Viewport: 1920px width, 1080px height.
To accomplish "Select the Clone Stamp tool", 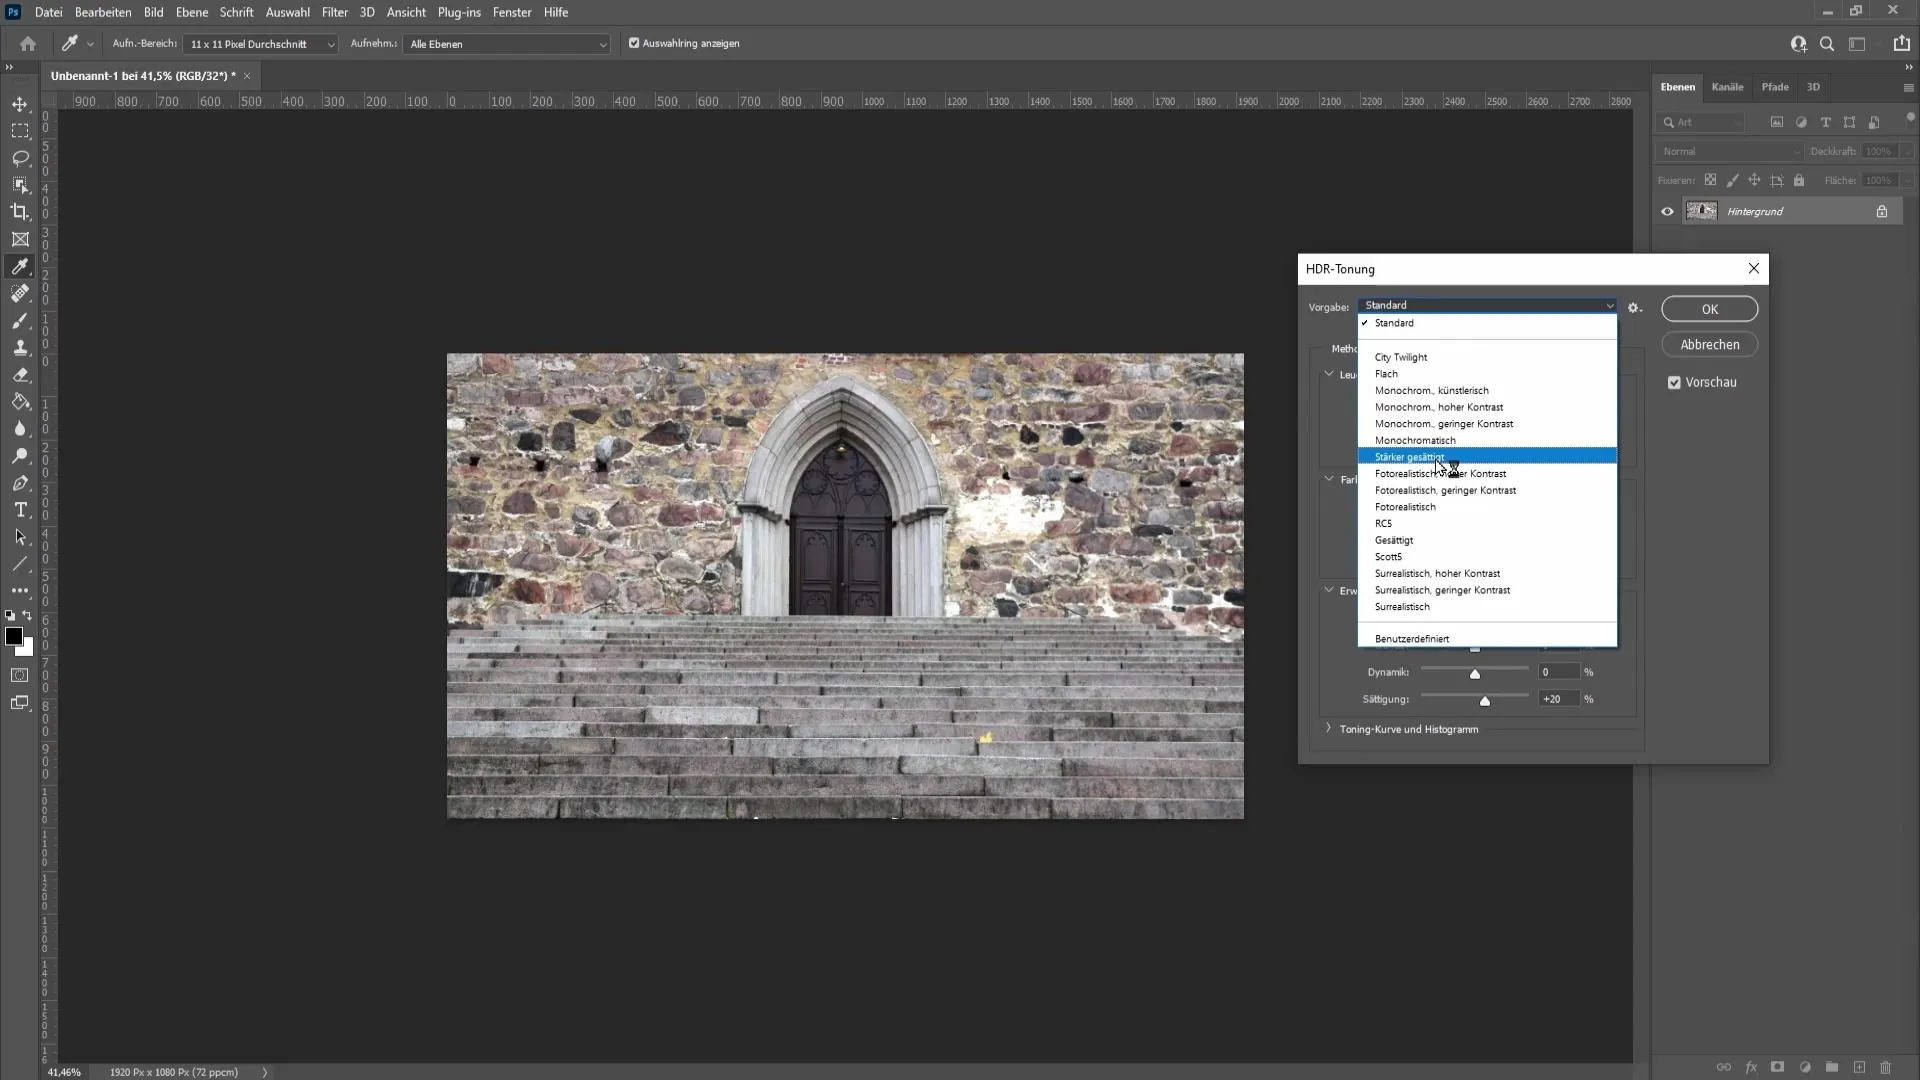I will pos(20,347).
